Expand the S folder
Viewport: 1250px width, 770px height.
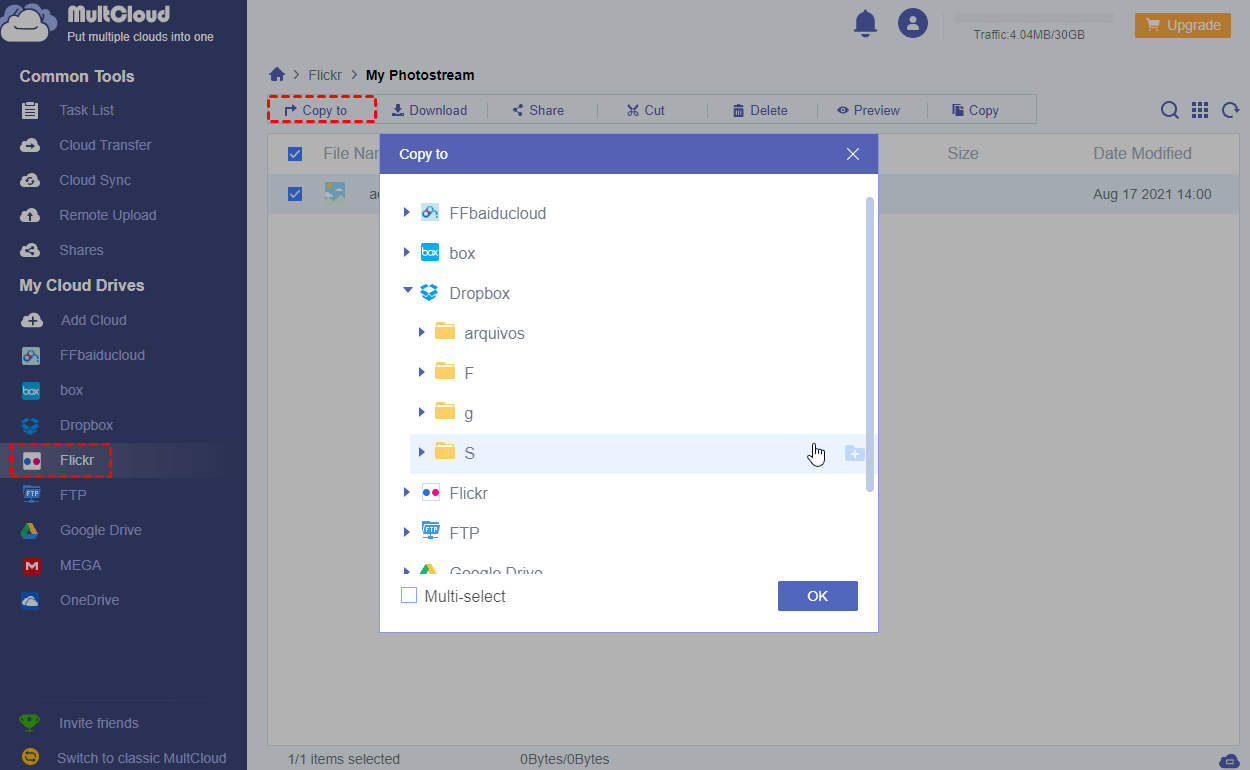pyautogui.click(x=422, y=452)
